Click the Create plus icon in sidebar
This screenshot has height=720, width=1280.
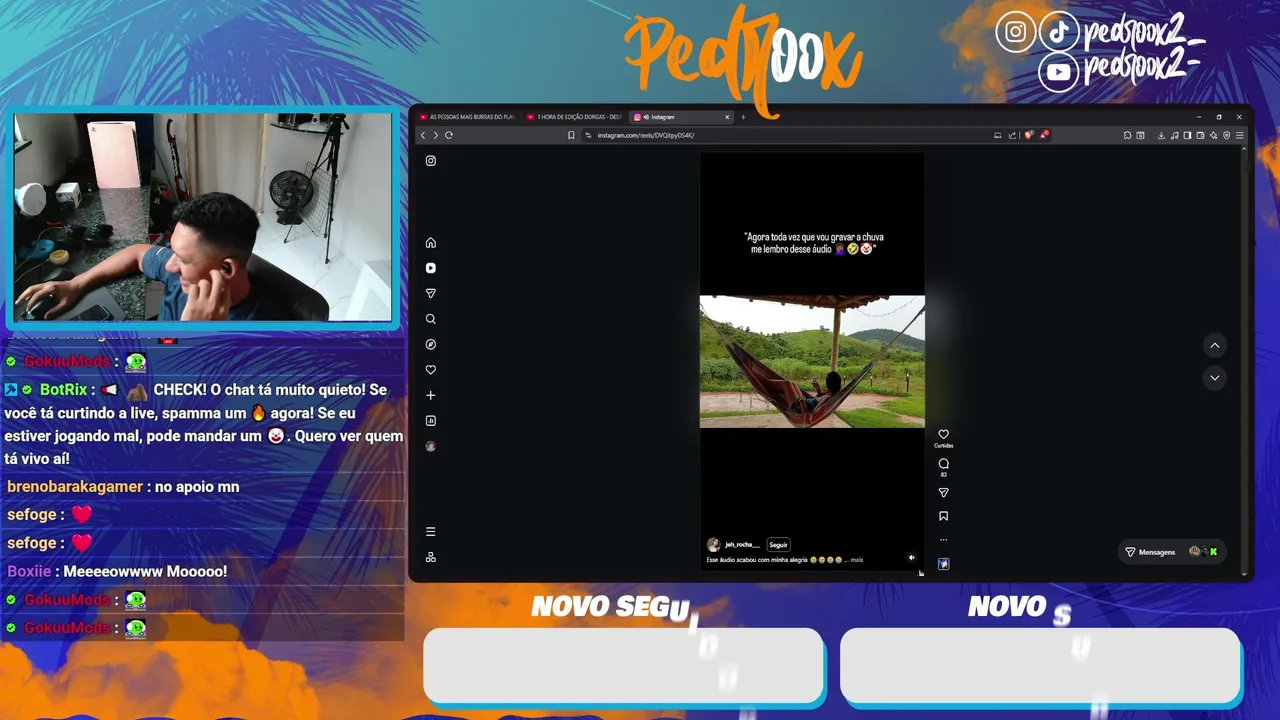pyautogui.click(x=431, y=395)
